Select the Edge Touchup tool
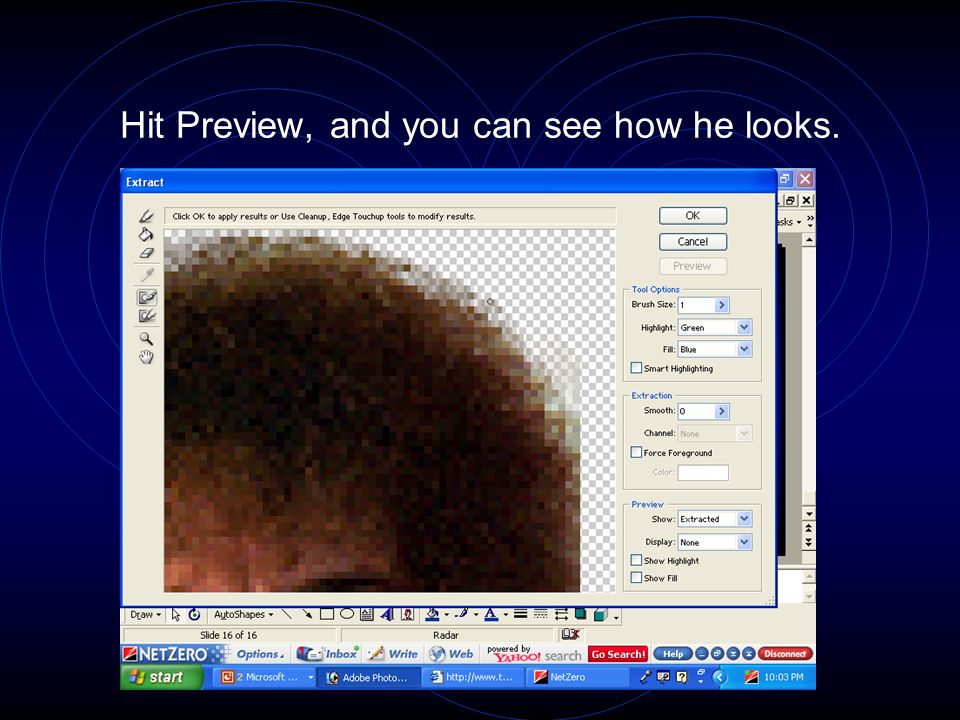The height and width of the screenshot is (720, 960). point(146,316)
